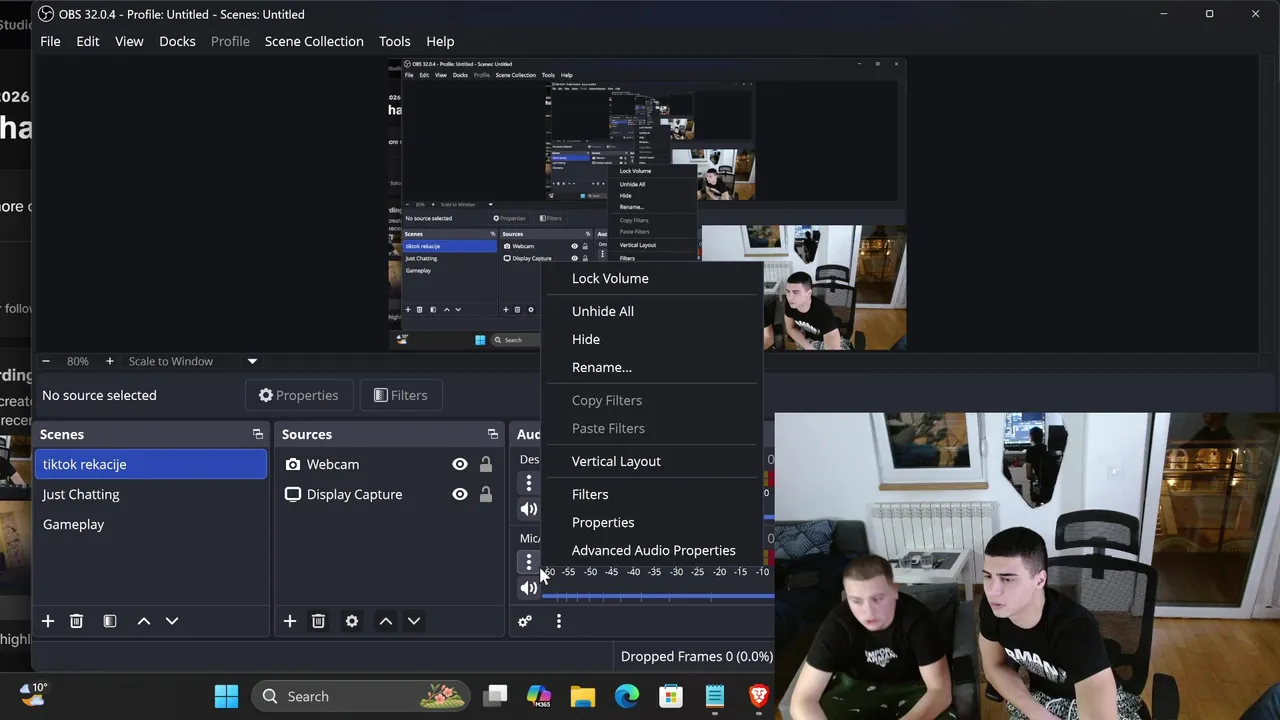The image size is (1280, 720).
Task: Open source properties gear icon
Action: (352, 621)
